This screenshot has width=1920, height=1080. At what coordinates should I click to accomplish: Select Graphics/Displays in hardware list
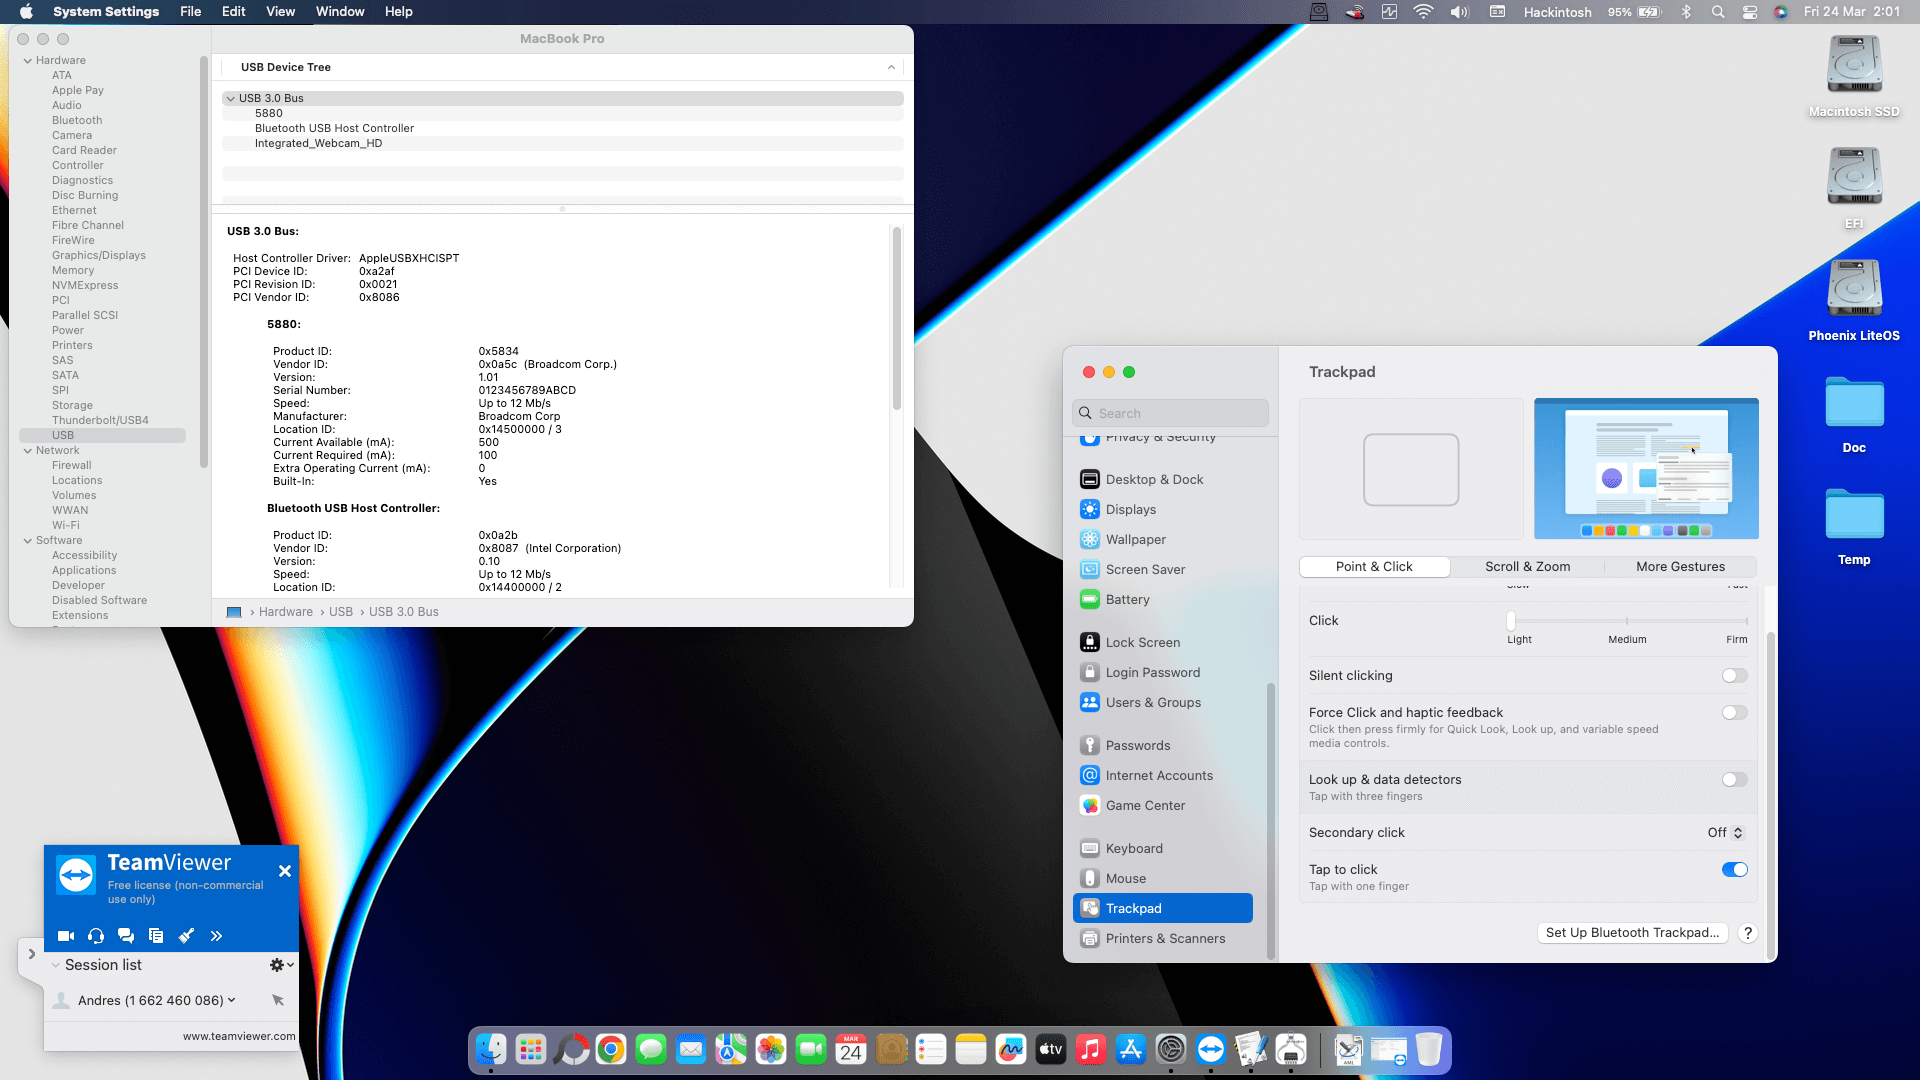click(x=99, y=255)
